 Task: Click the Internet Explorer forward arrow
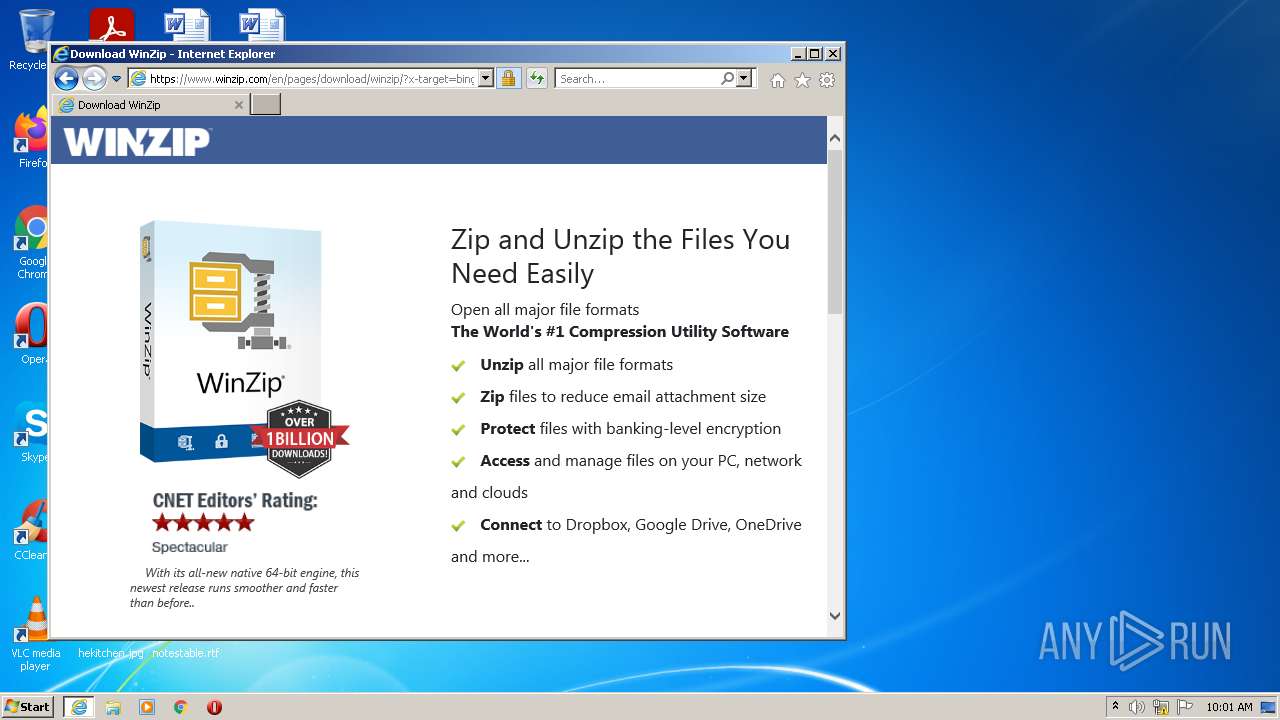(x=94, y=78)
